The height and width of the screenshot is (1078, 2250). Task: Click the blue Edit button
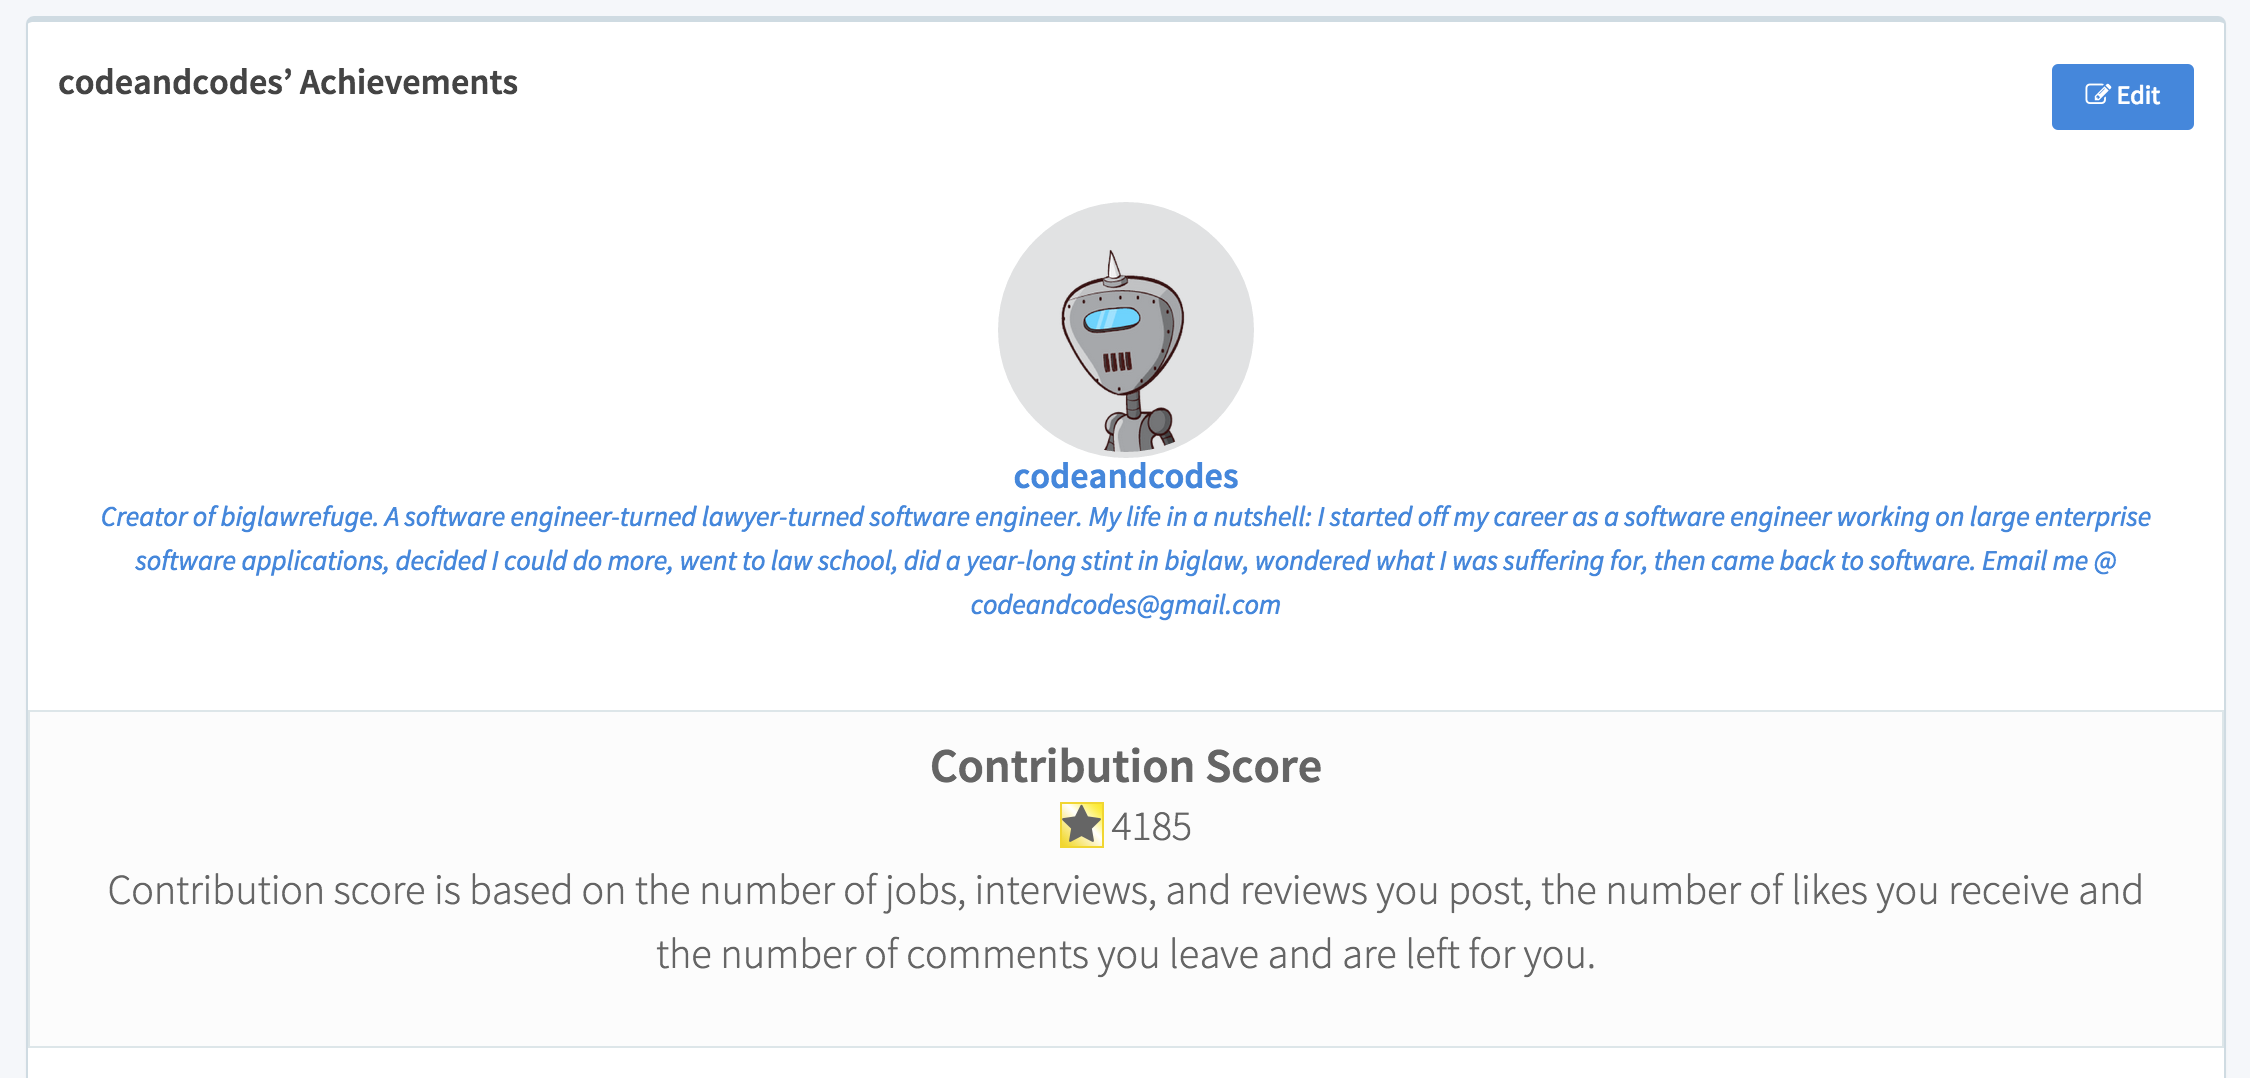click(x=2122, y=96)
